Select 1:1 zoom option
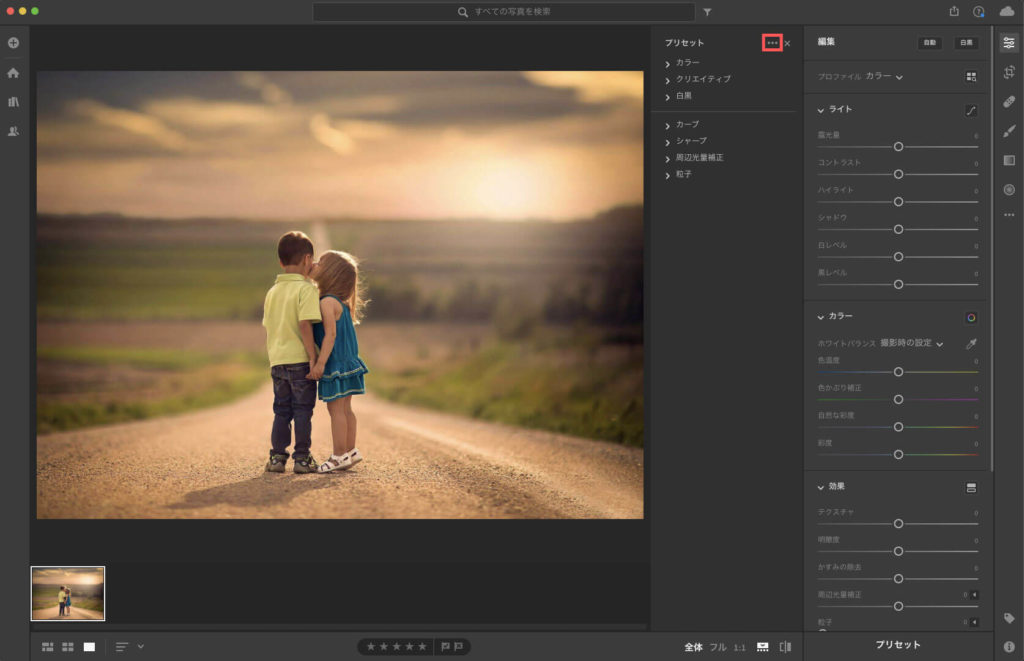The image size is (1024, 661). [x=739, y=647]
